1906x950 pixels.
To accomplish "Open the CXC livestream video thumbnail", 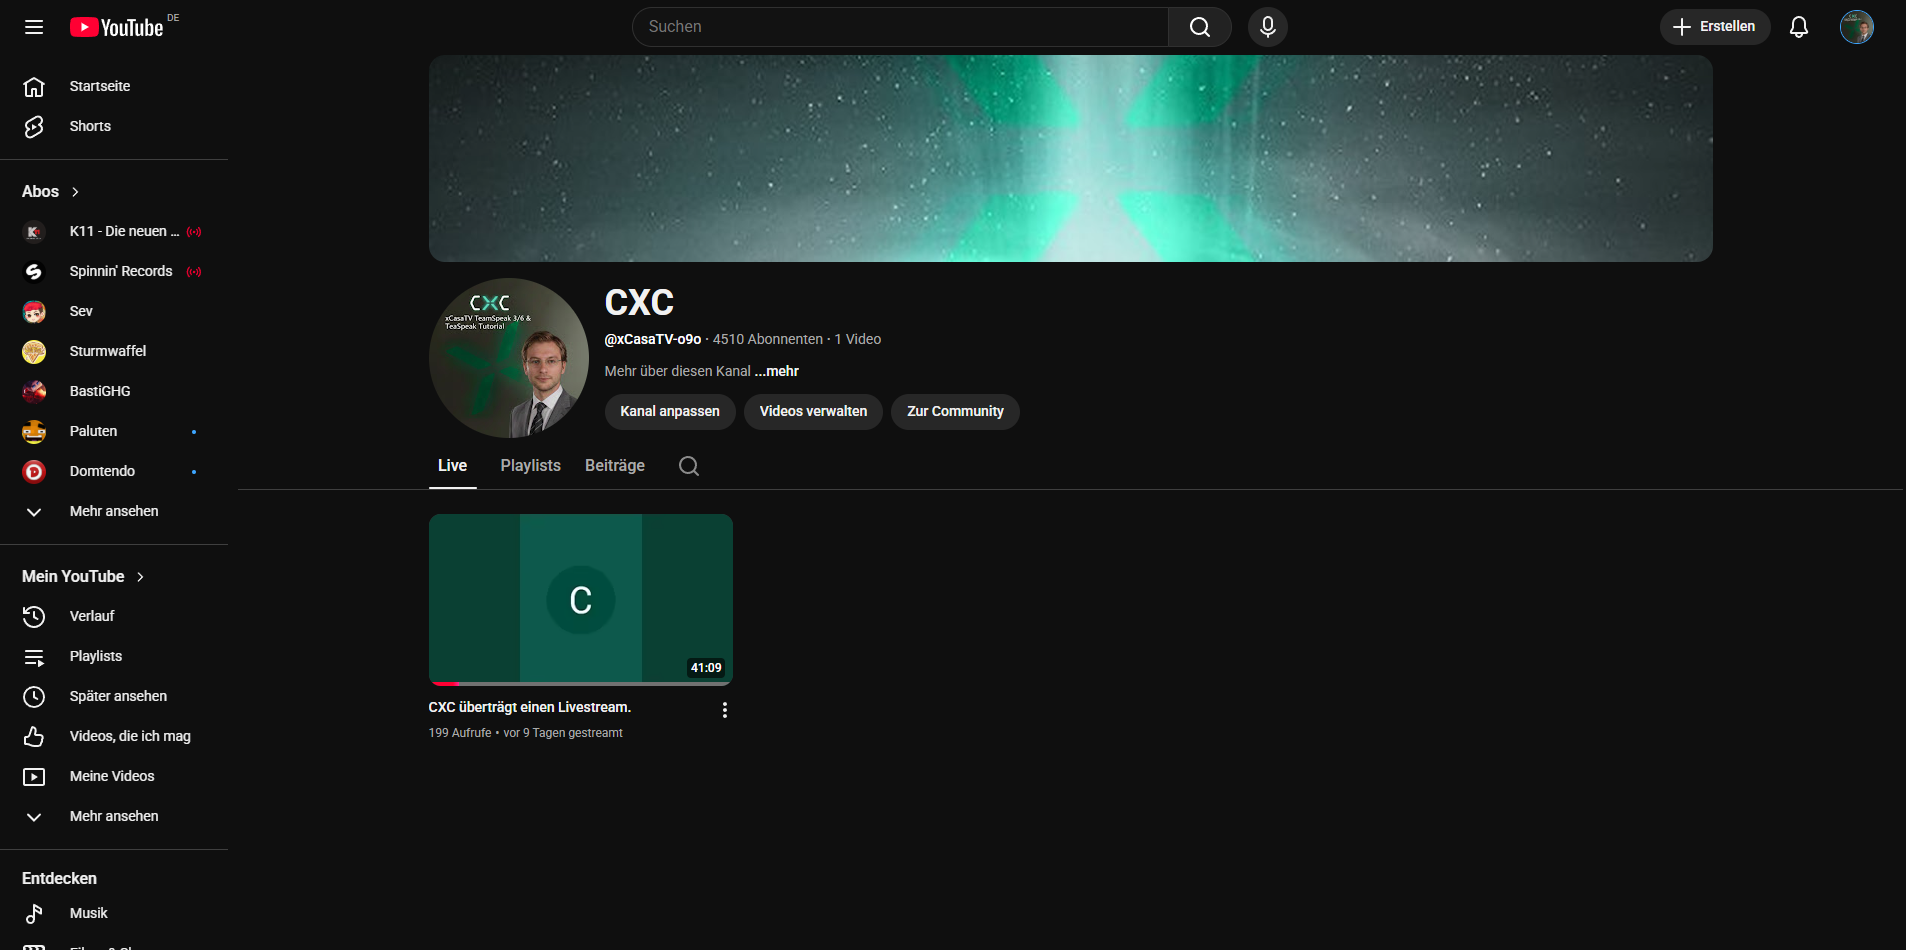I will 580,599.
